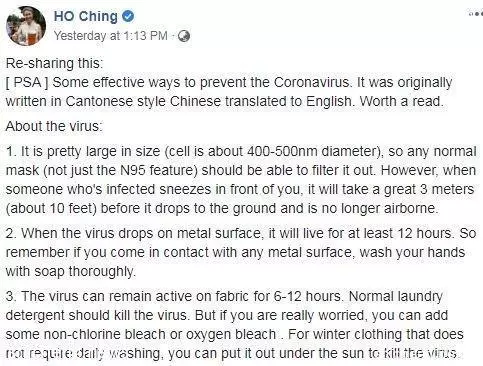Open HO Ching's profile picture
Image resolution: width=483 pixels, height=366 pixels.
click(26, 26)
